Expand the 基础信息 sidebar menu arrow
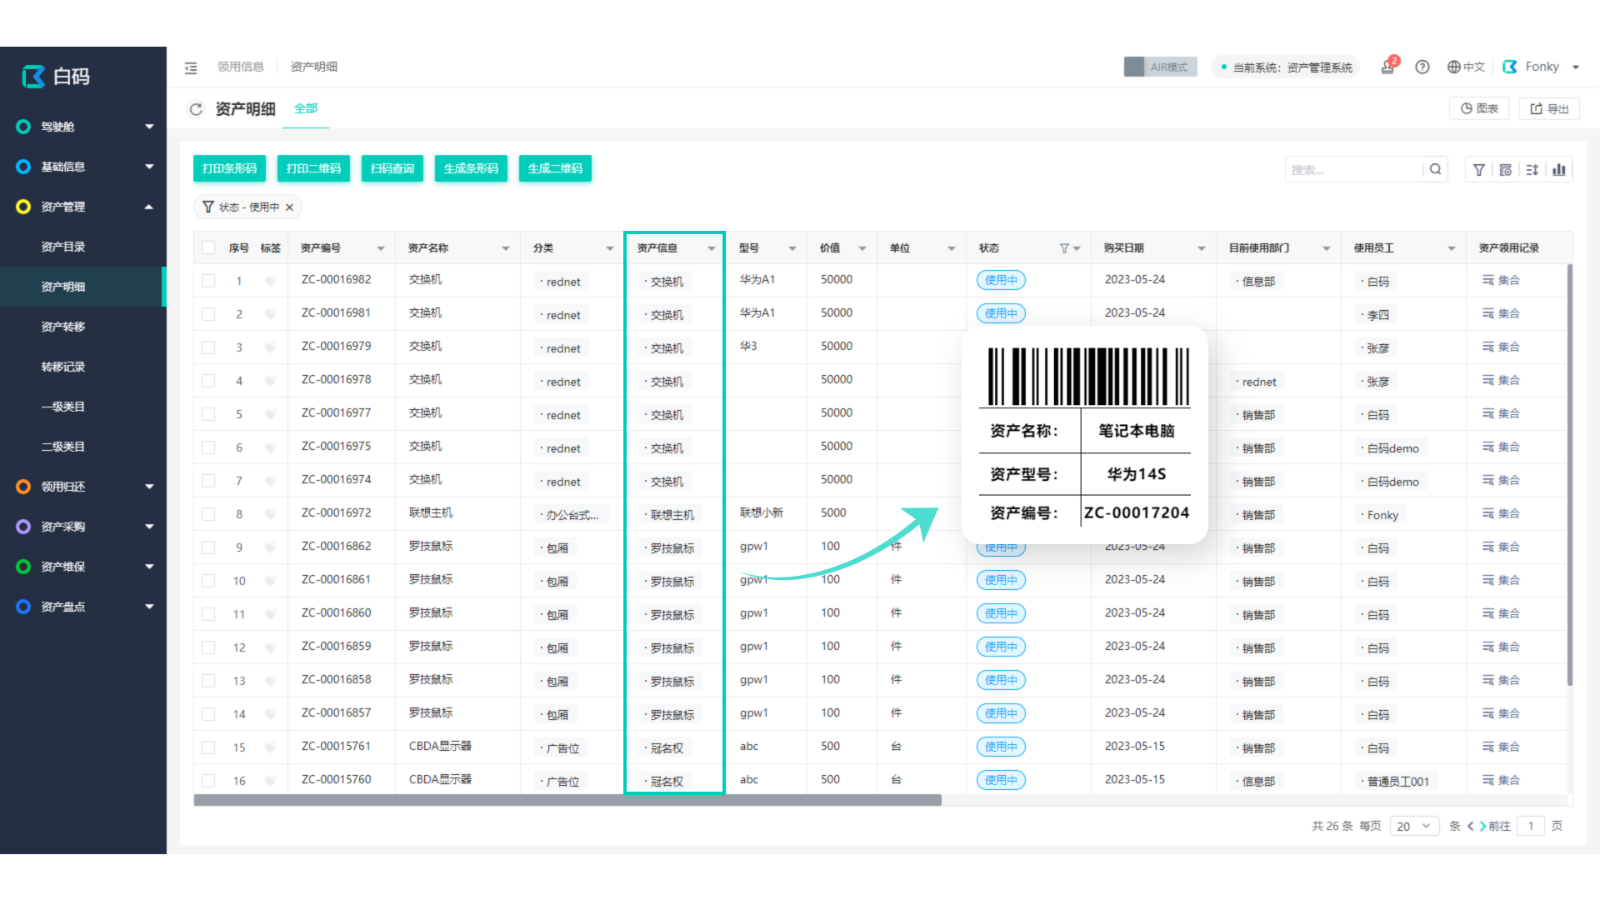Image resolution: width=1600 pixels, height=900 pixels. pos(149,167)
